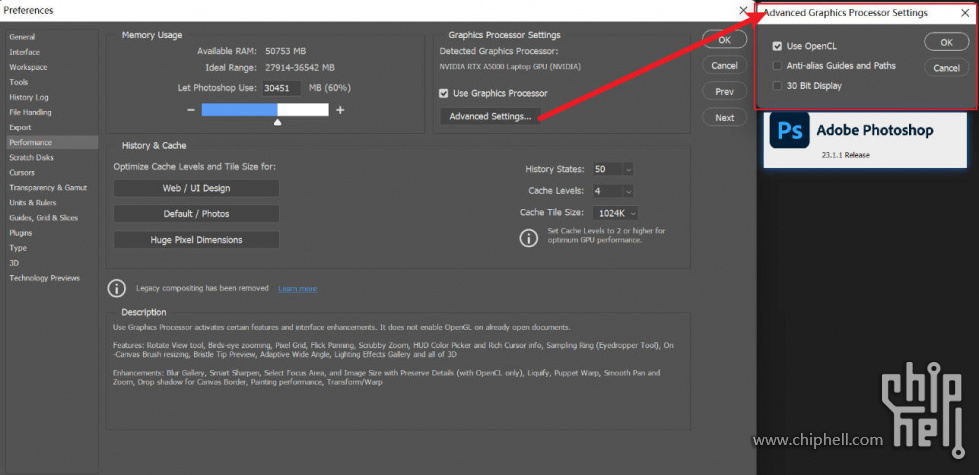Close the Preferences dialog
979x475 pixels.
(743, 11)
